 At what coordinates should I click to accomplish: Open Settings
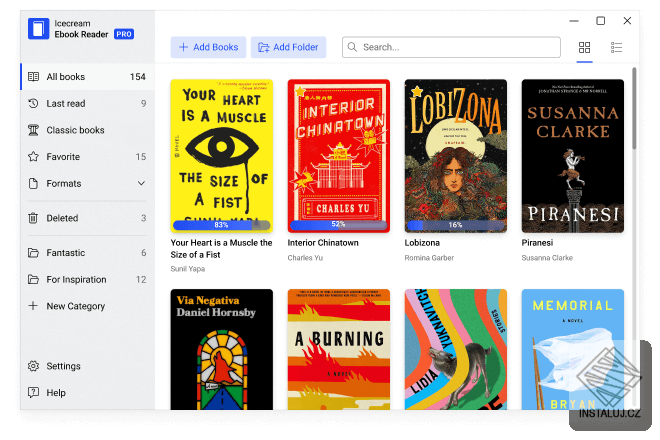pyautogui.click(x=88, y=366)
